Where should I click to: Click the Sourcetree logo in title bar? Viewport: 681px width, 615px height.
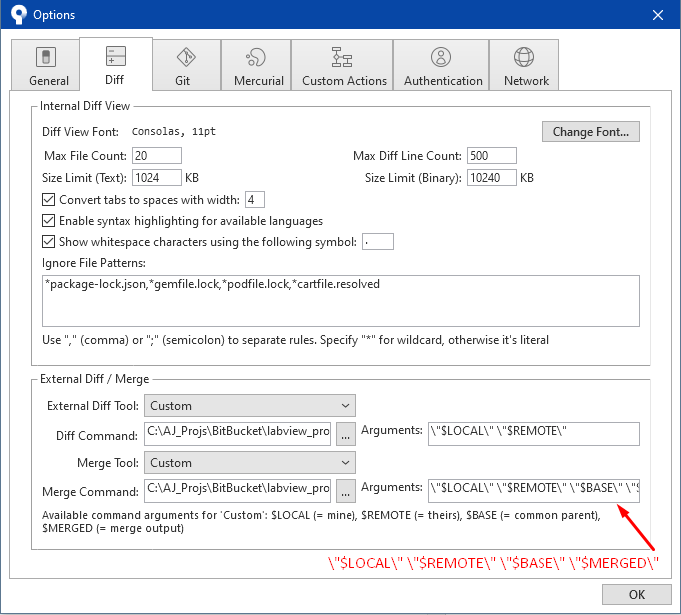(x=16, y=15)
